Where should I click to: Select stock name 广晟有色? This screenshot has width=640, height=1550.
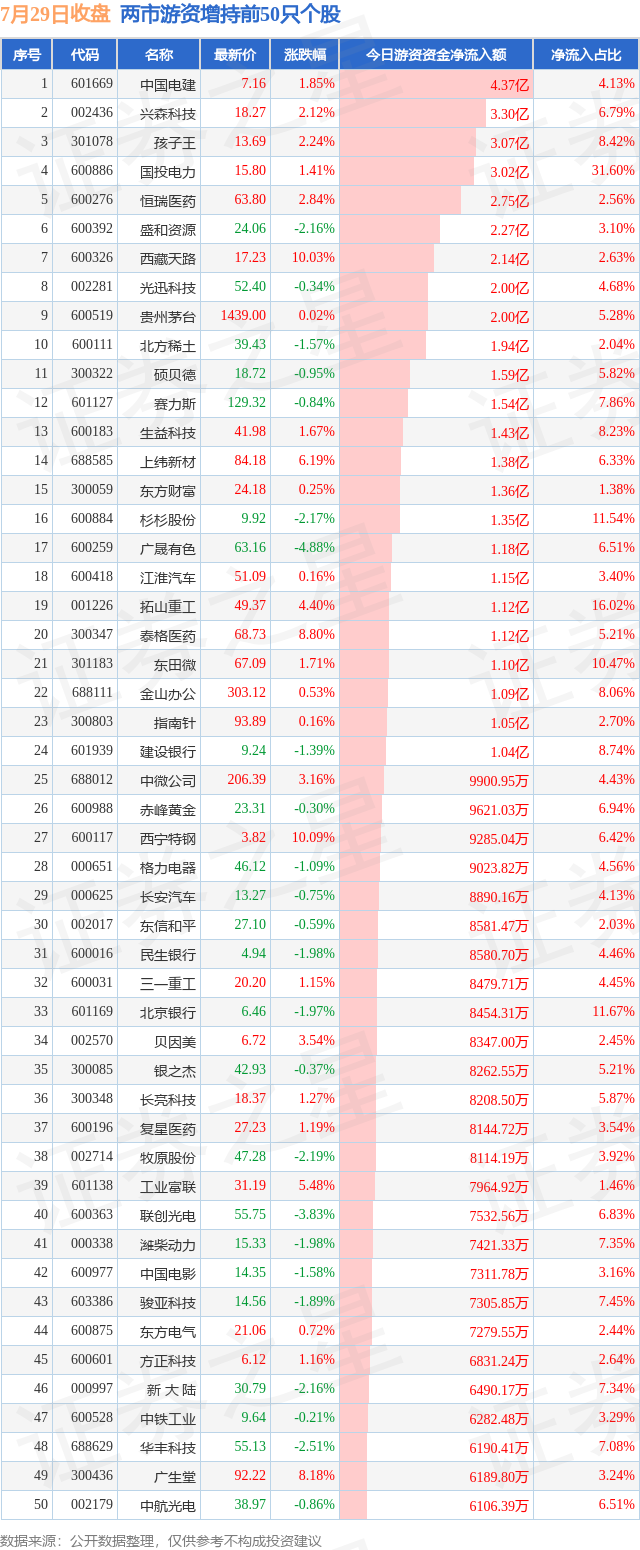[168, 549]
